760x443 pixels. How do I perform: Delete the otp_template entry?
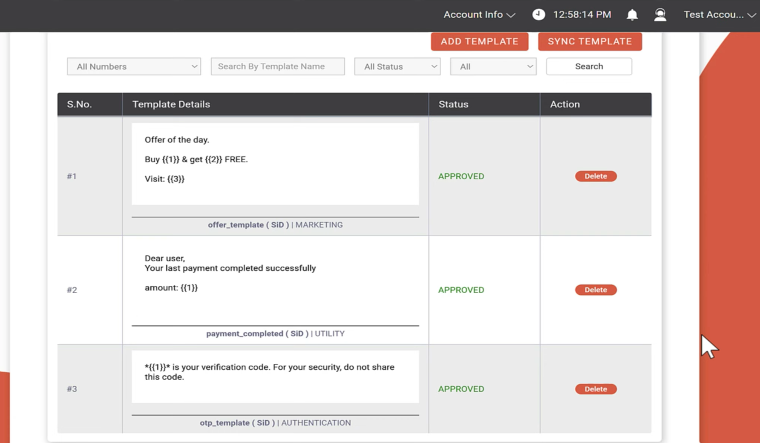(x=595, y=389)
